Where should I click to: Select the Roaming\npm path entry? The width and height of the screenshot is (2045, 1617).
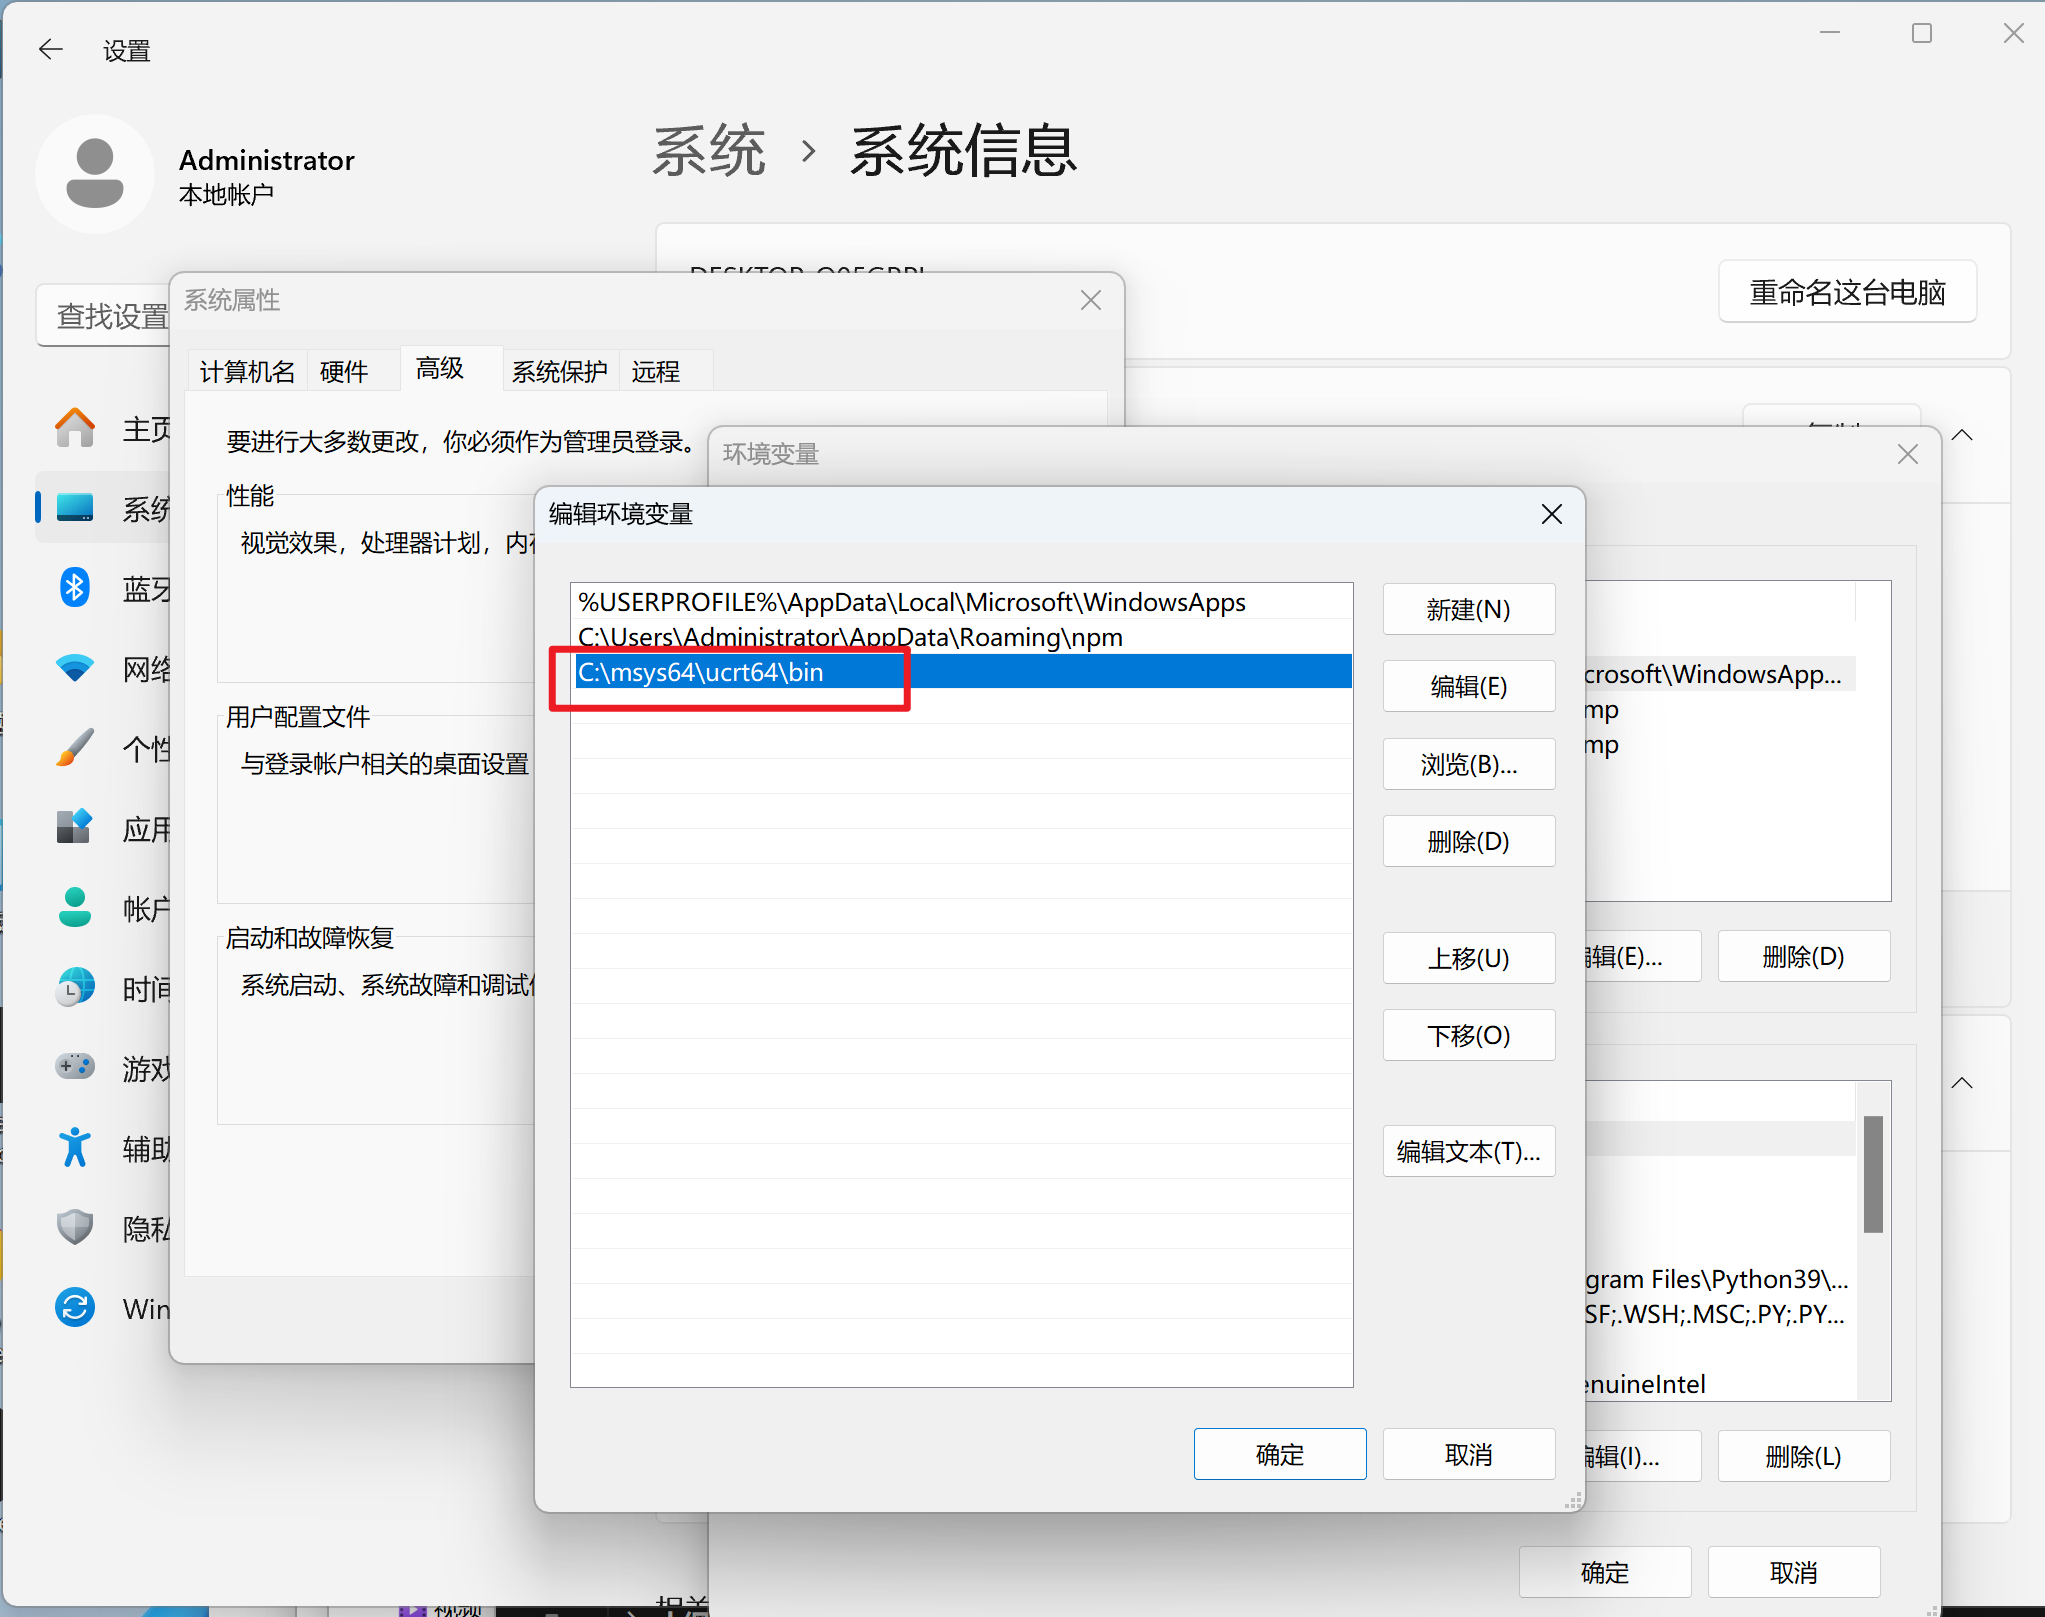tap(963, 637)
